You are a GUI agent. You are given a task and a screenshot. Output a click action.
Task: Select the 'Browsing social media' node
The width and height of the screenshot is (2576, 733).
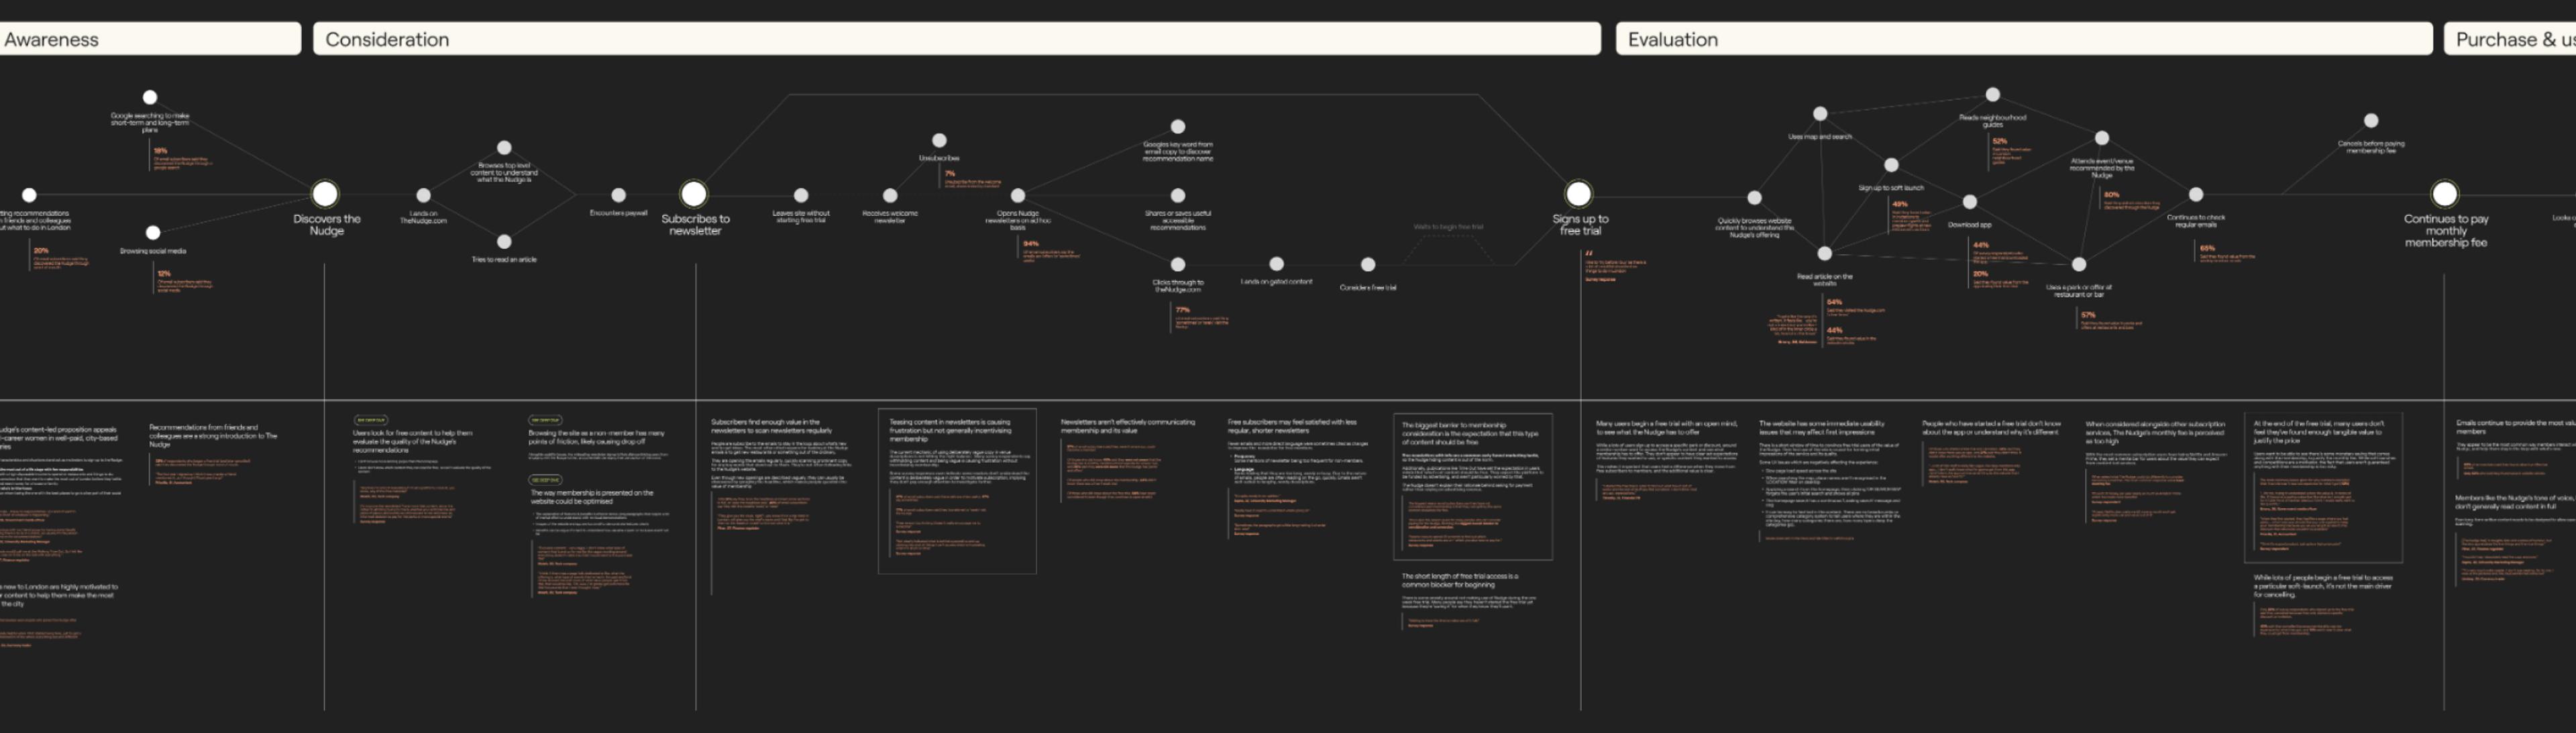point(153,233)
